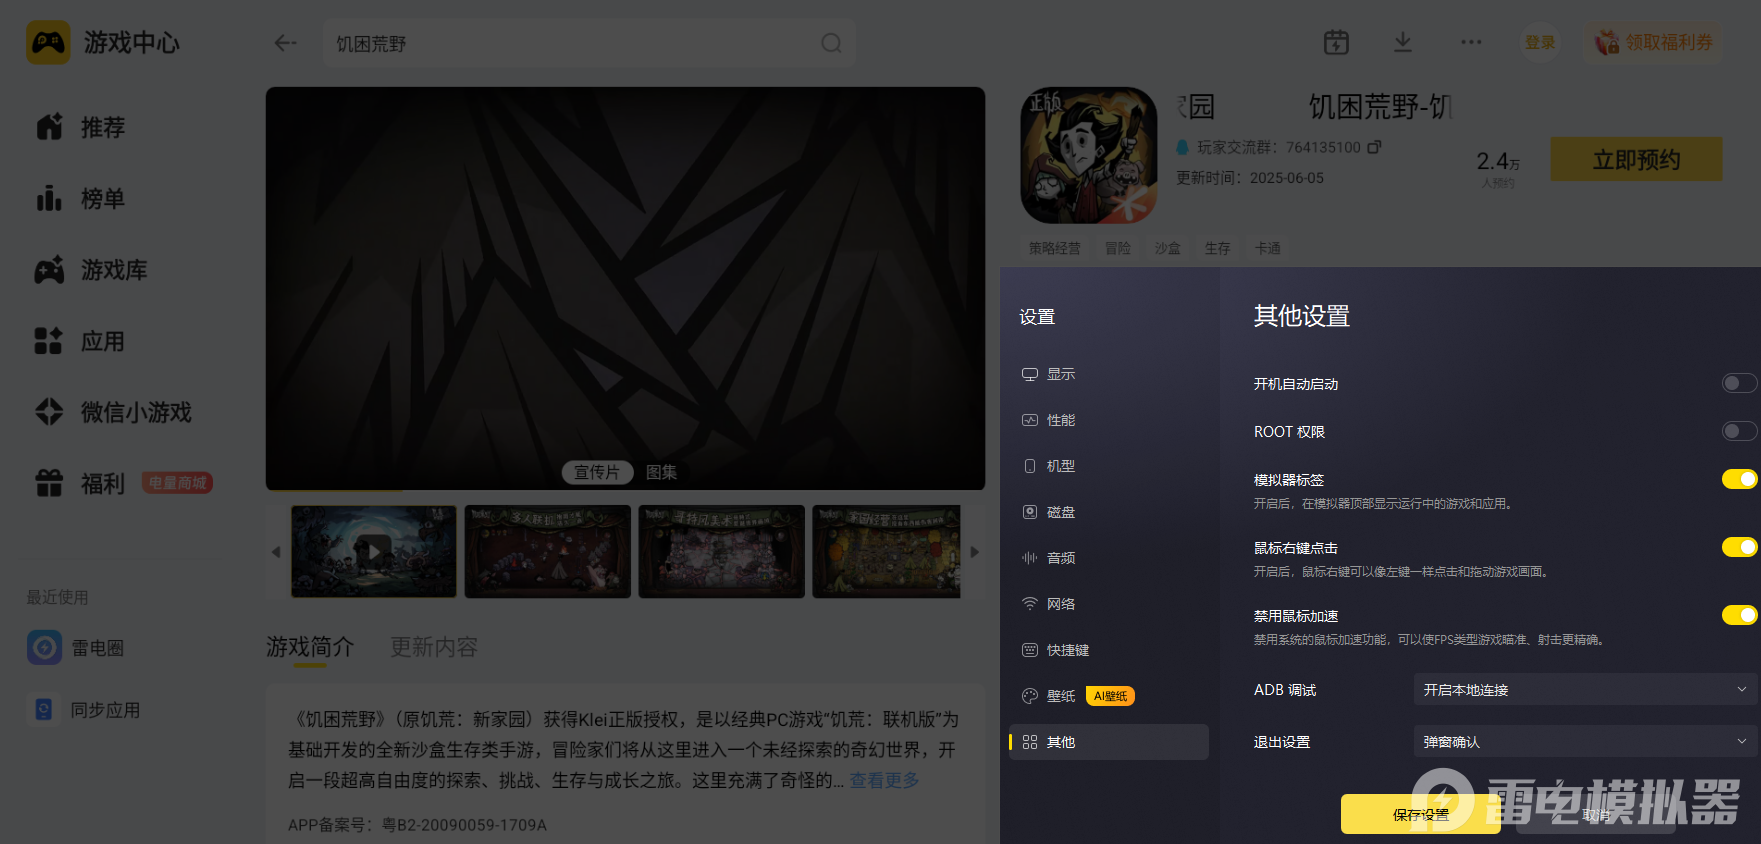Click the AI壁纸 badge

(1110, 696)
